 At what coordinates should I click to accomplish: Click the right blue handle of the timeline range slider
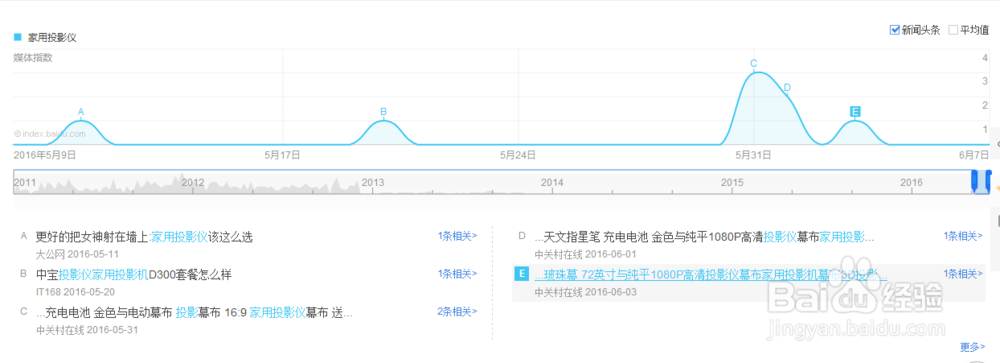point(988,181)
